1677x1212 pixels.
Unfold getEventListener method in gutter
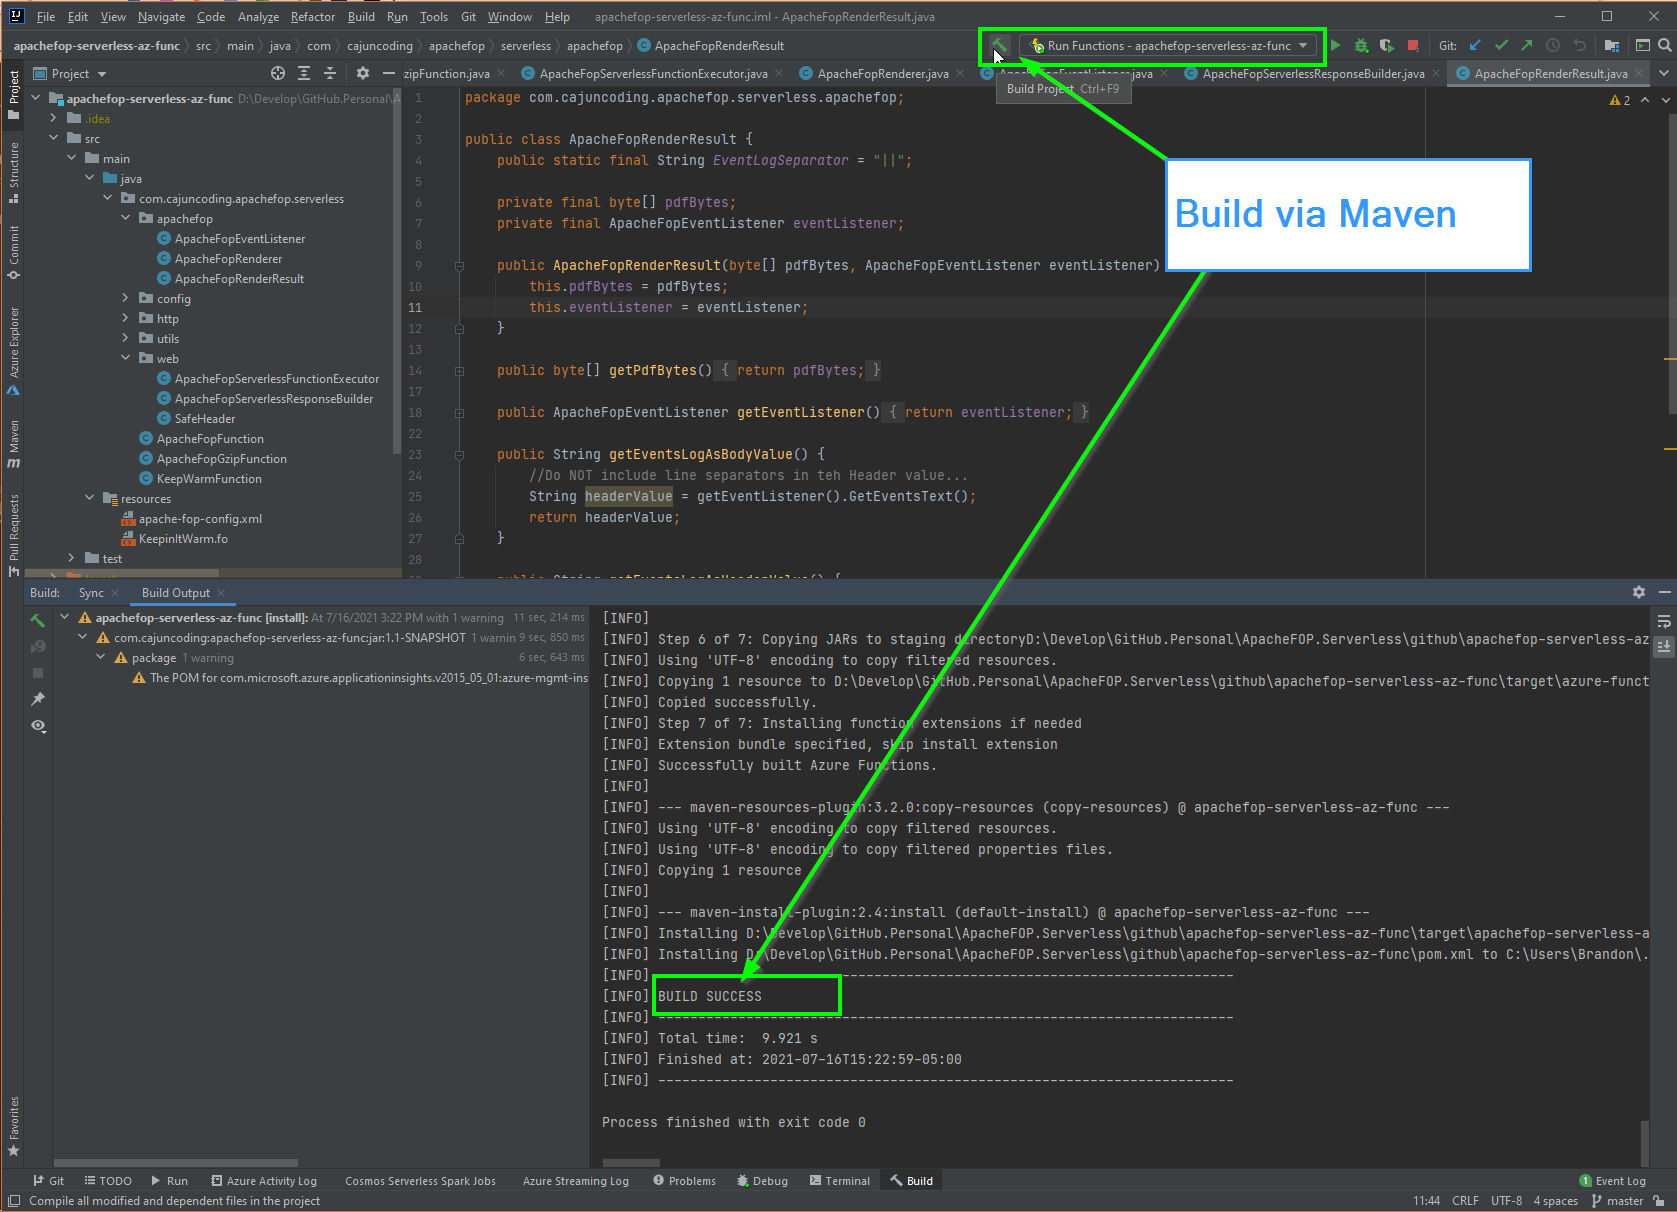[x=459, y=413]
